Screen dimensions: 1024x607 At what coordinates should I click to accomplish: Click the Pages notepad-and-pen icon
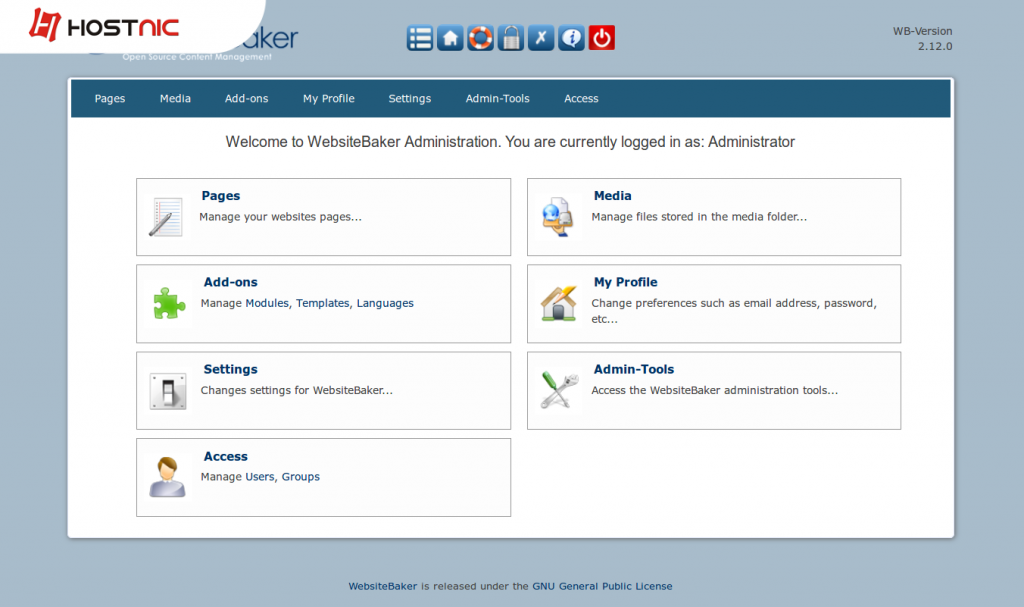[165, 217]
